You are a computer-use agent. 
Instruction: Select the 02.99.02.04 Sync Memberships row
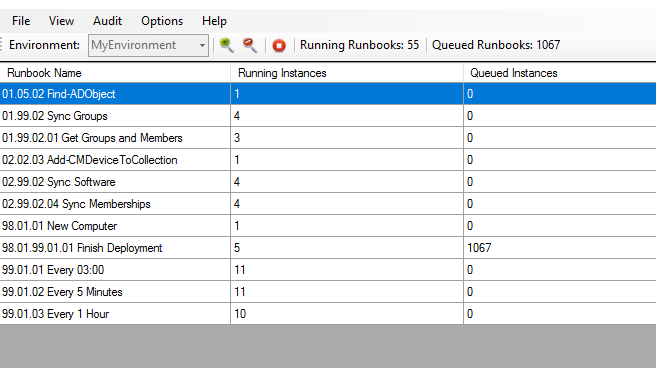coord(328,204)
